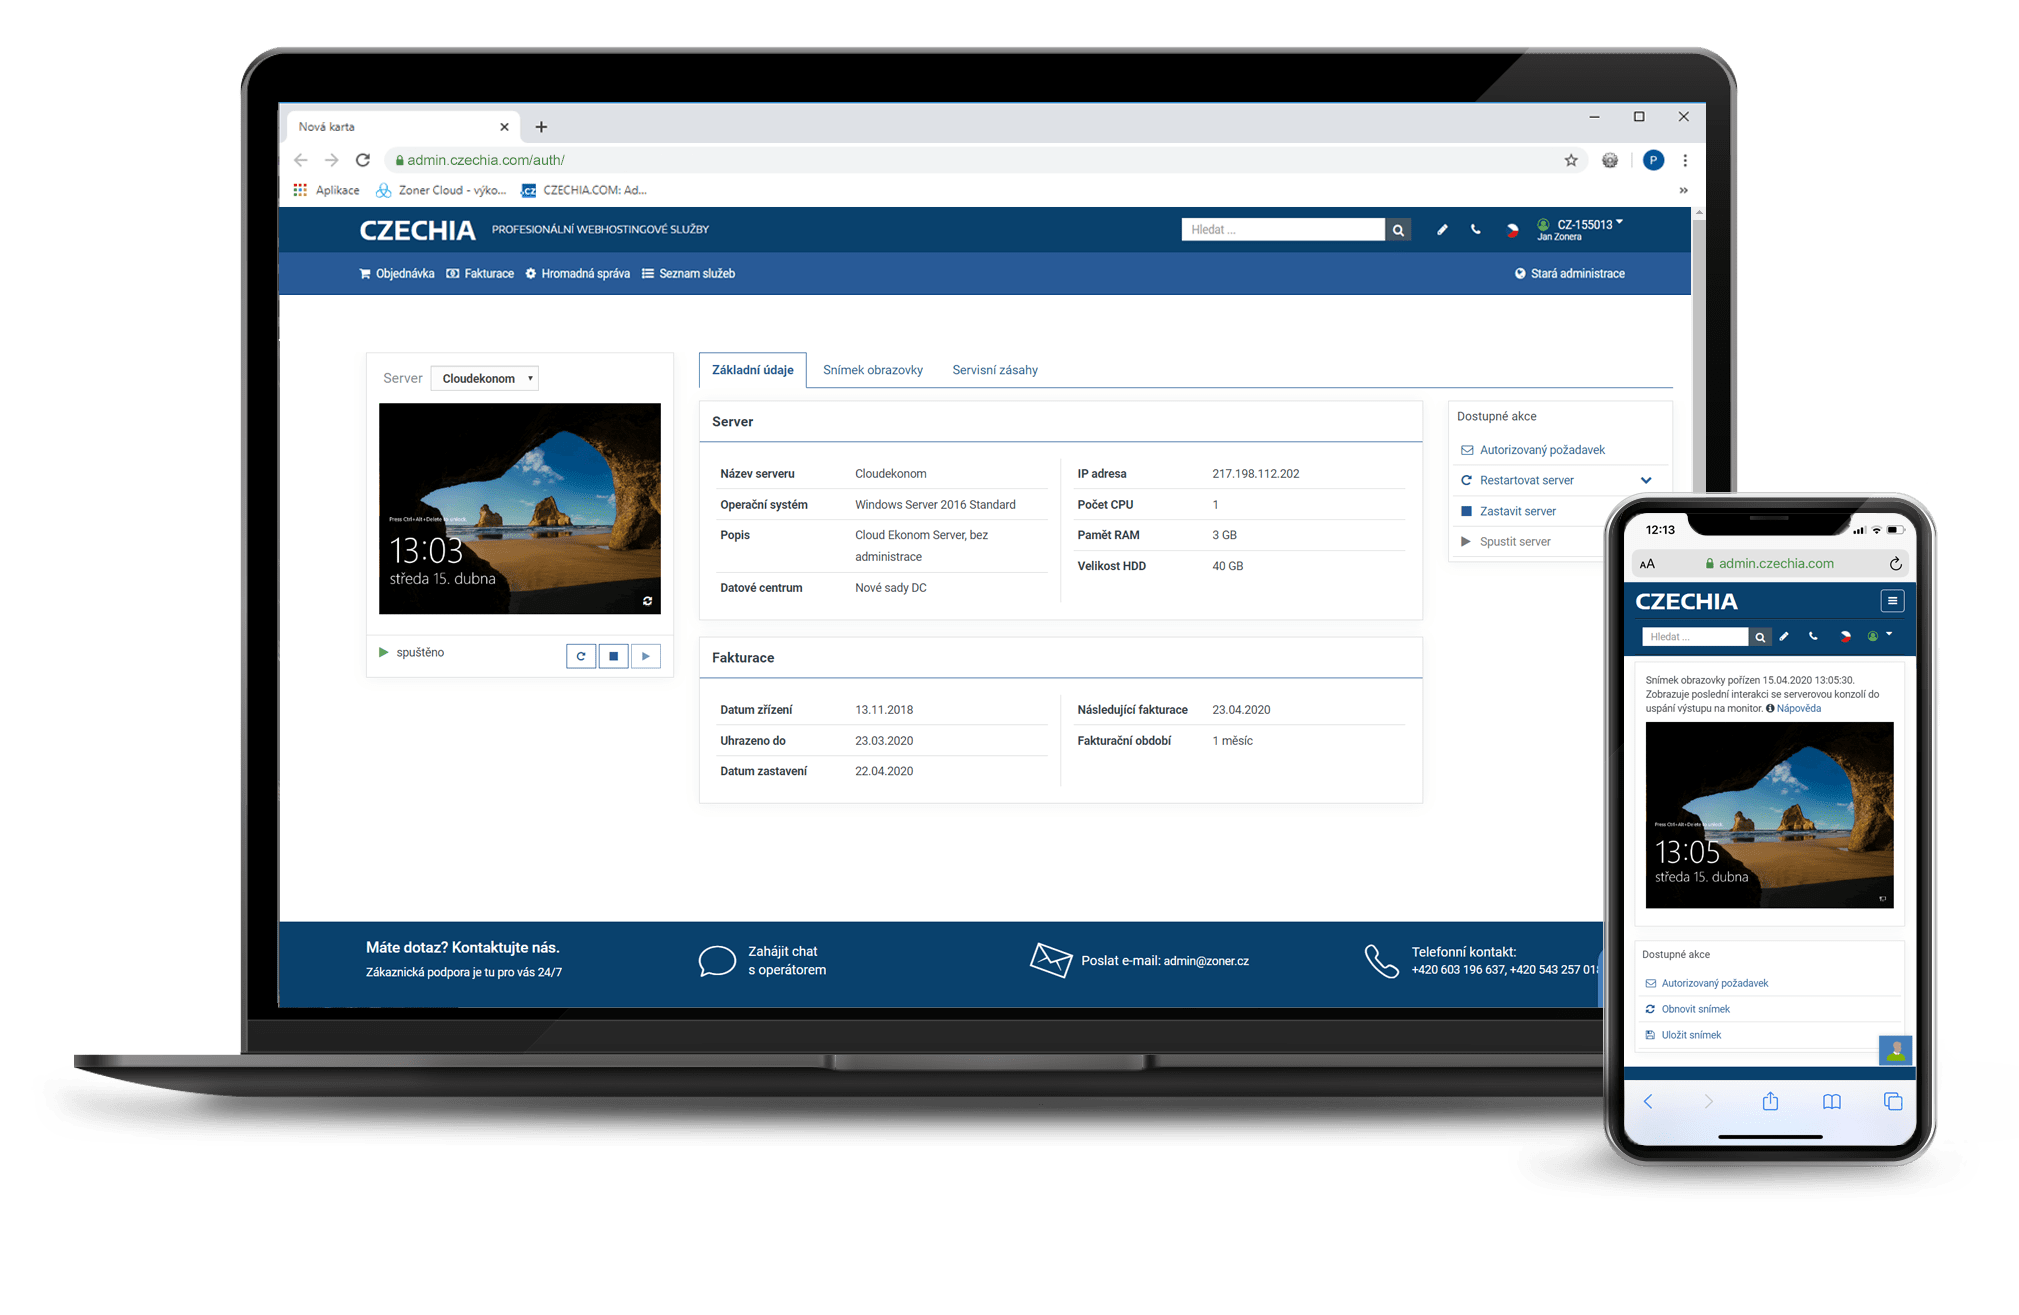Open Aplikace apps grid bookmark
Image resolution: width=2019 pixels, height=1315 pixels.
coord(326,190)
